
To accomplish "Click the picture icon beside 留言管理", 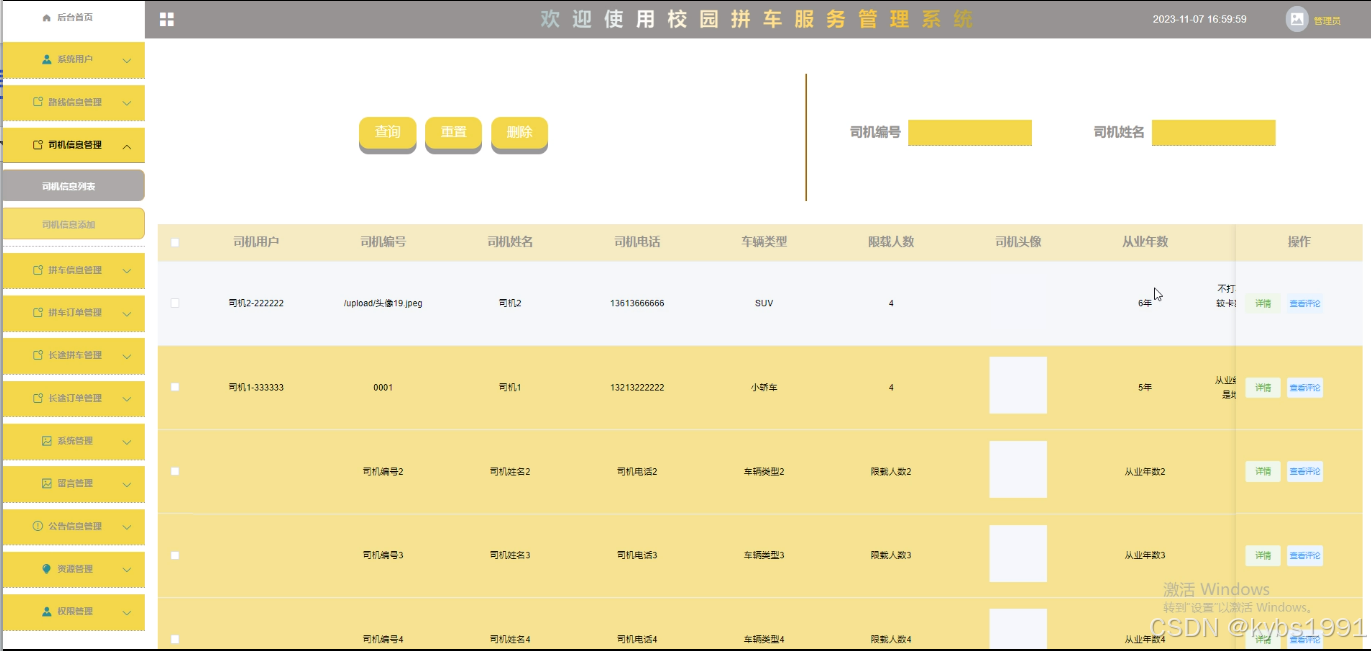I will (x=47, y=483).
